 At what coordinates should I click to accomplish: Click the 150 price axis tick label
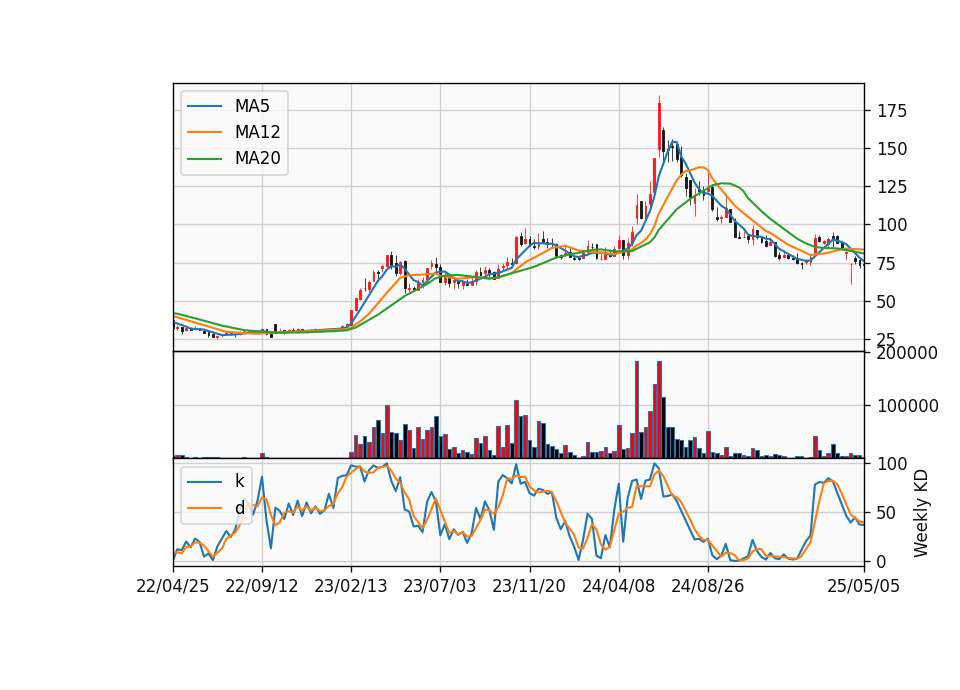point(892,149)
